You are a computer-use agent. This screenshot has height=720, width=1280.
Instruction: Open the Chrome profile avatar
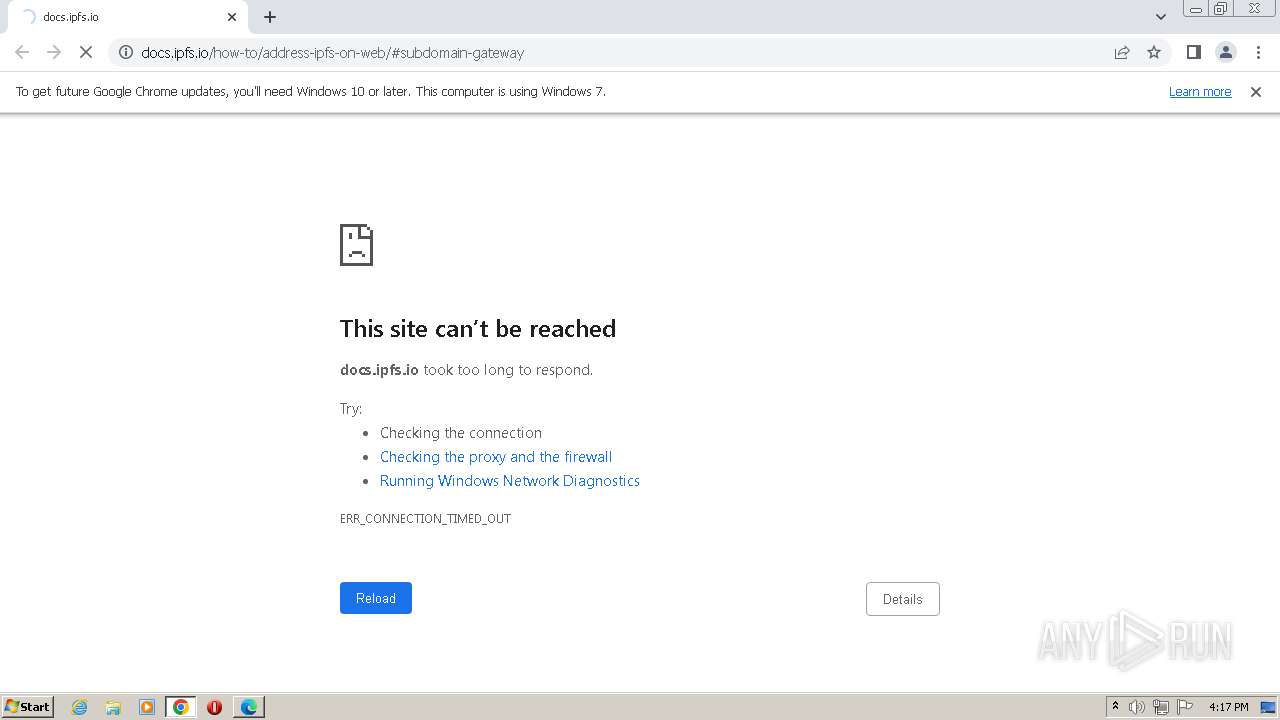point(1225,52)
